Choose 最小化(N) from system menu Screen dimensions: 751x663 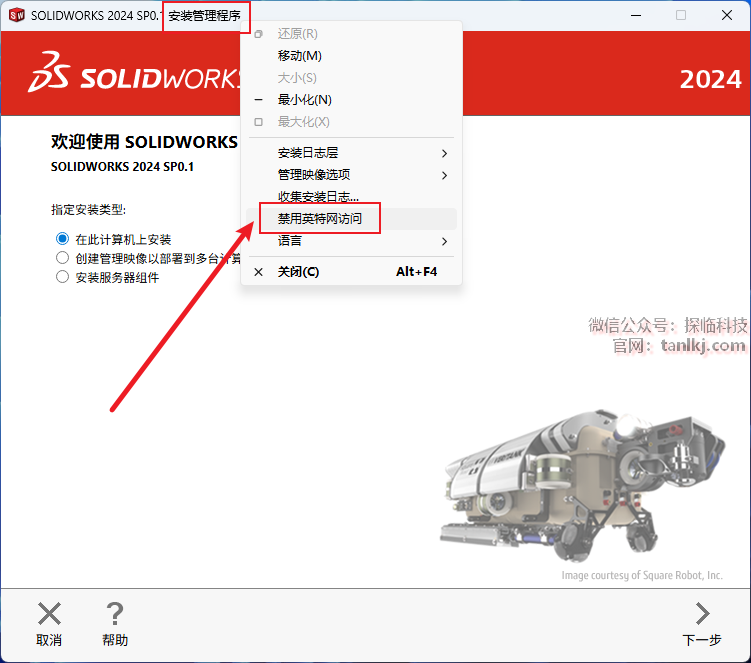coord(351,100)
